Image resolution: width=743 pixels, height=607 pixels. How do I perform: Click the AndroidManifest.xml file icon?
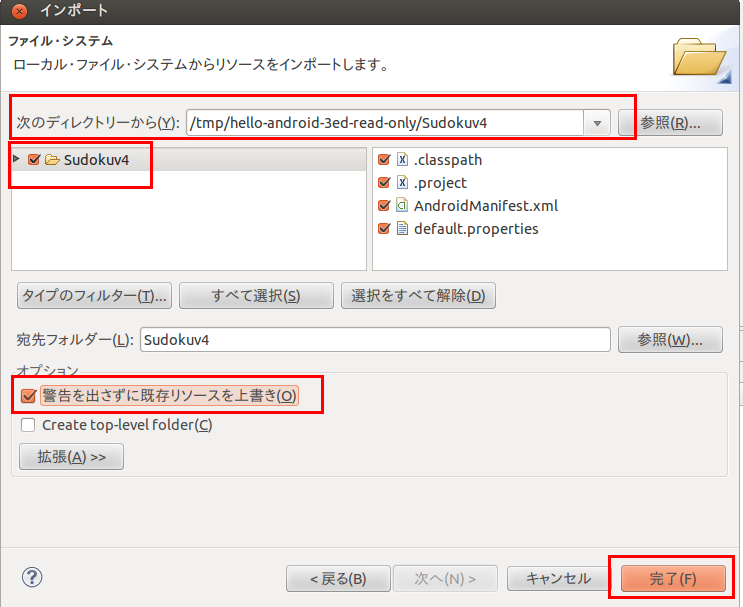click(402, 205)
